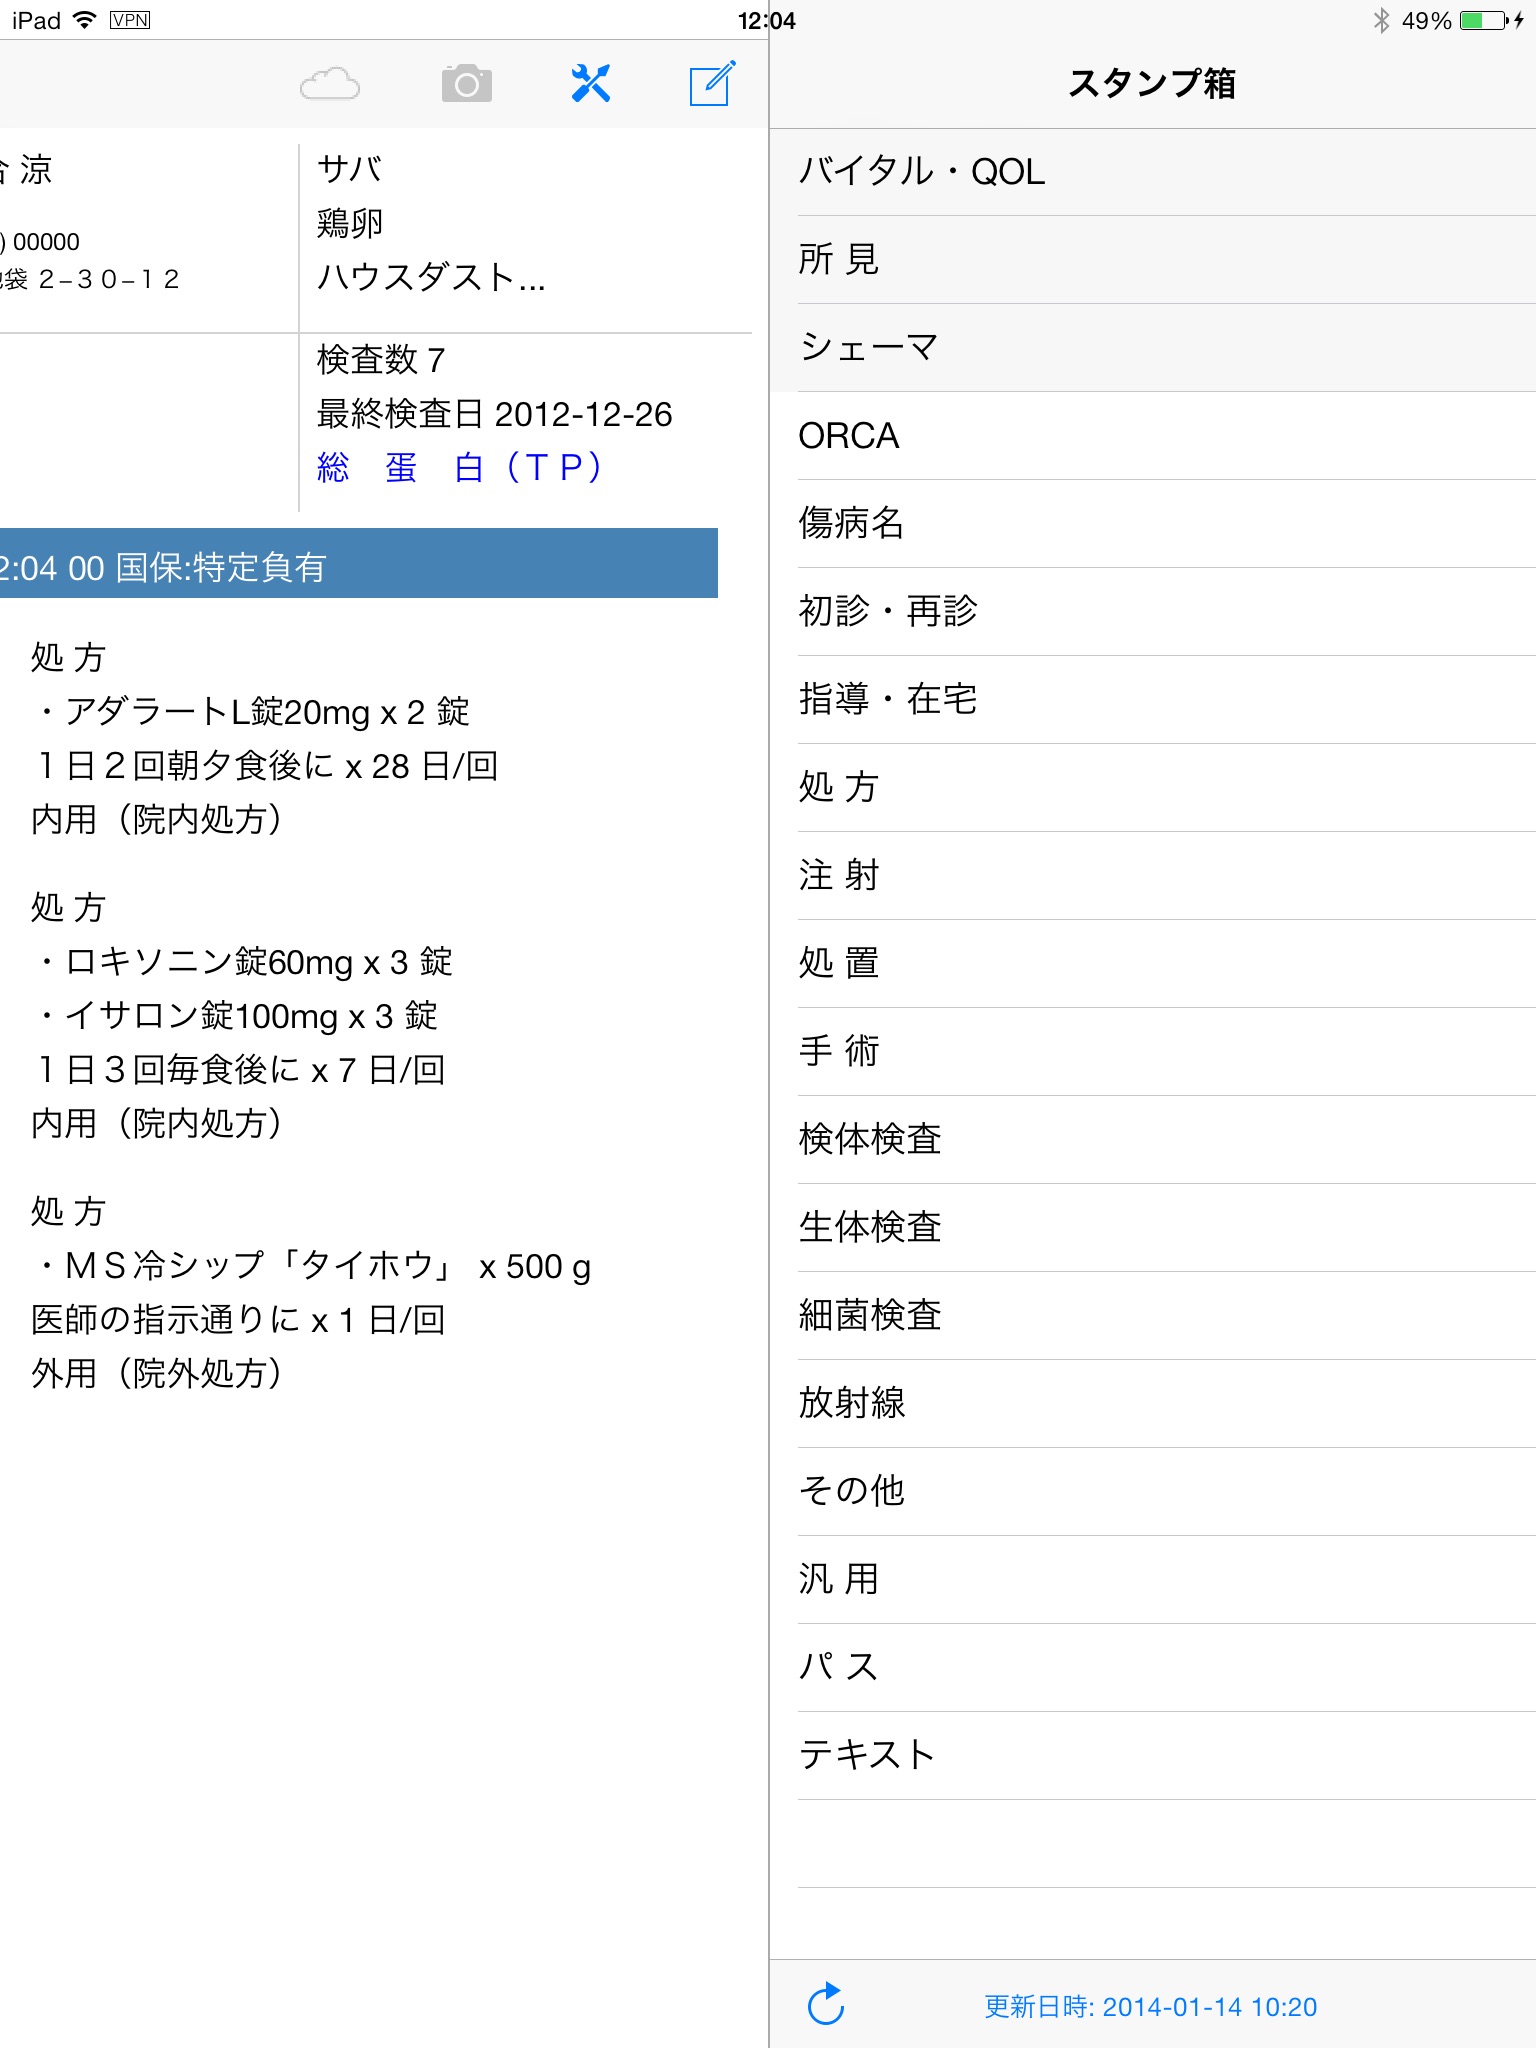Viewport: 1536px width, 2048px height.
Task: Tap 最終検査日 2012-12-26 text
Action: (x=494, y=414)
